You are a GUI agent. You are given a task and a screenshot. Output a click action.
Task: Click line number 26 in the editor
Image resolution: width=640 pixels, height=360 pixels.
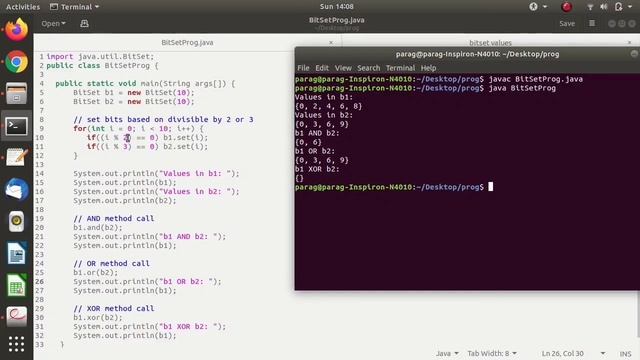[40, 281]
